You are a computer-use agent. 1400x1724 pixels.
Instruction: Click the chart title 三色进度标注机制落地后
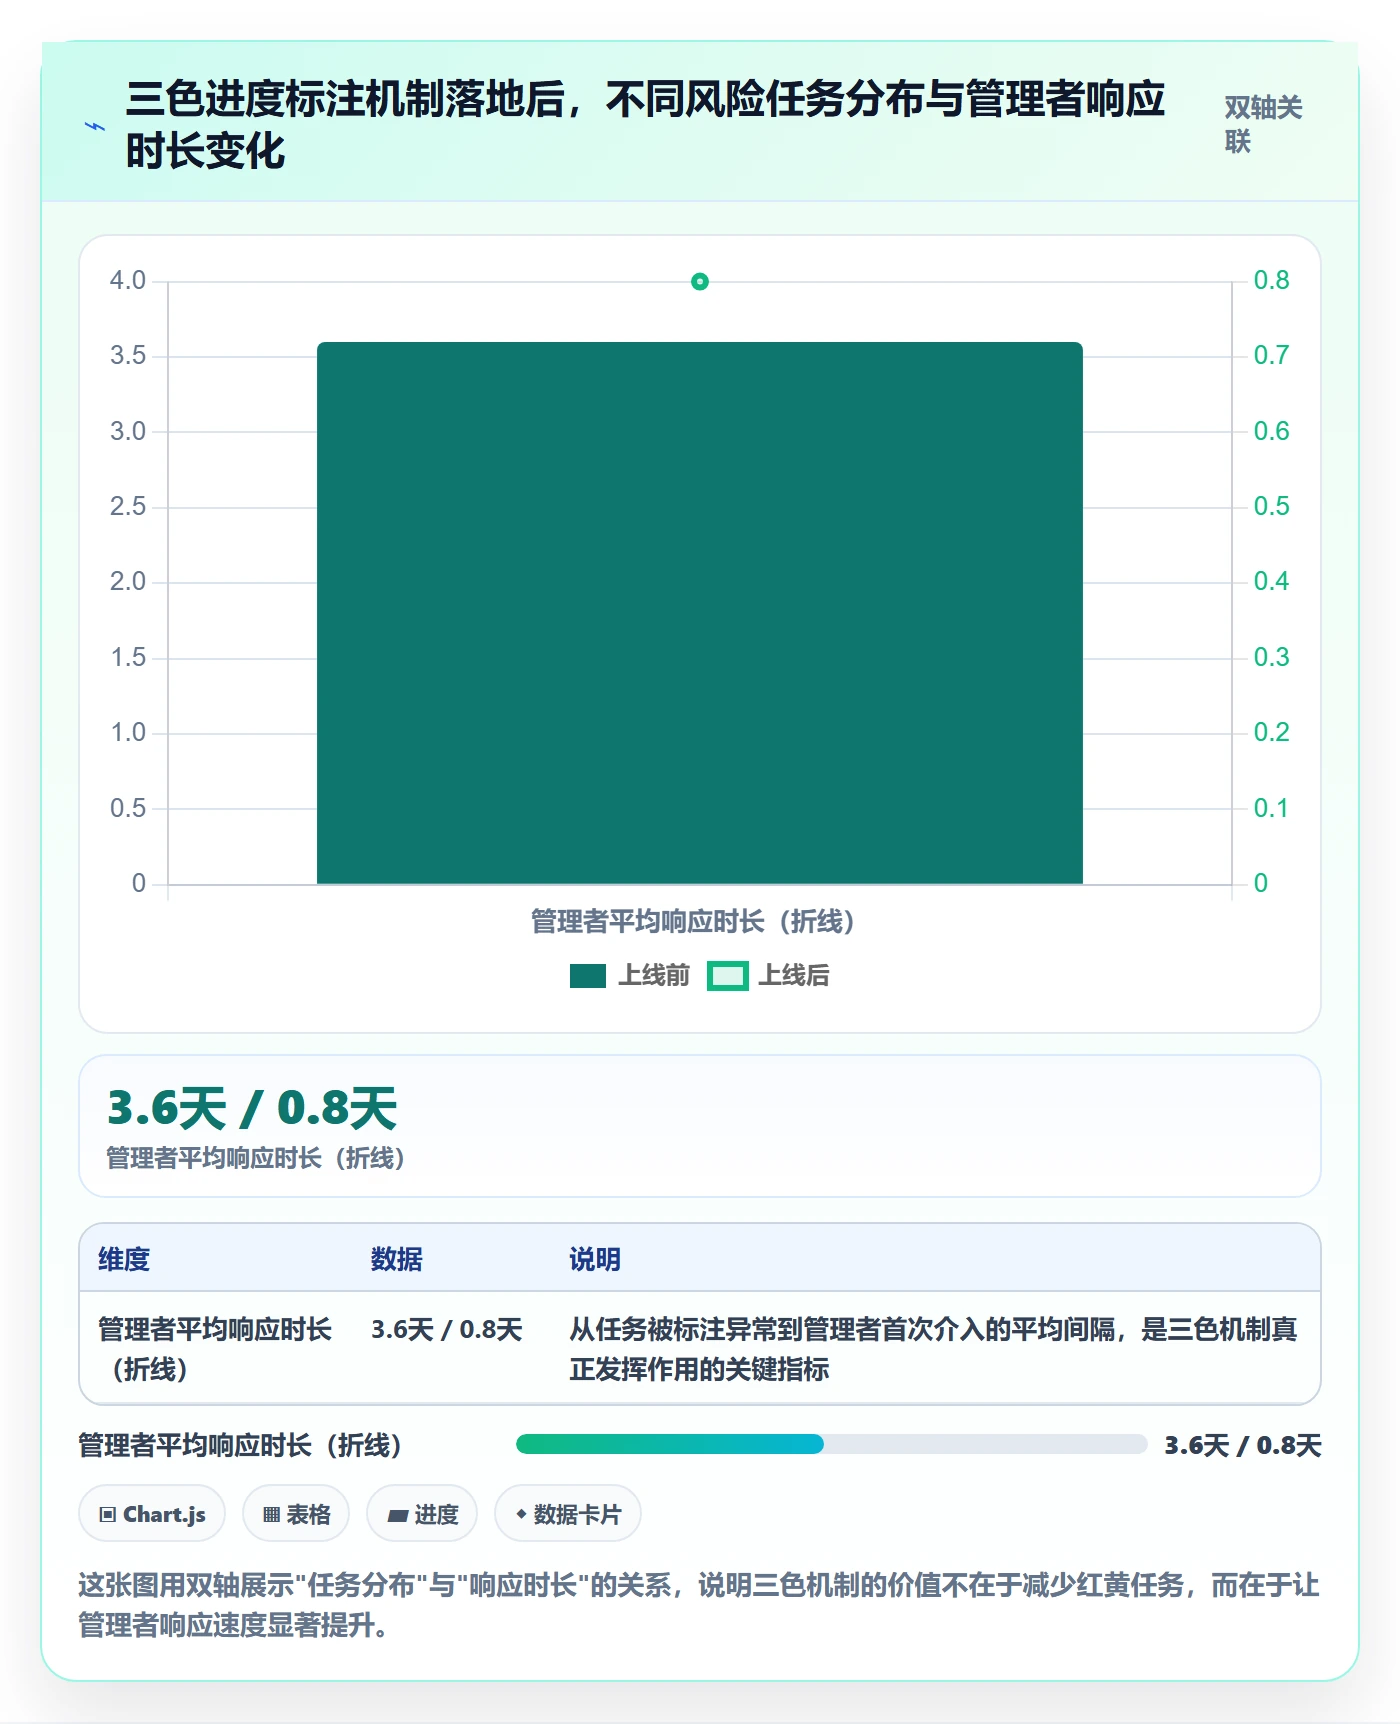tap(645, 125)
